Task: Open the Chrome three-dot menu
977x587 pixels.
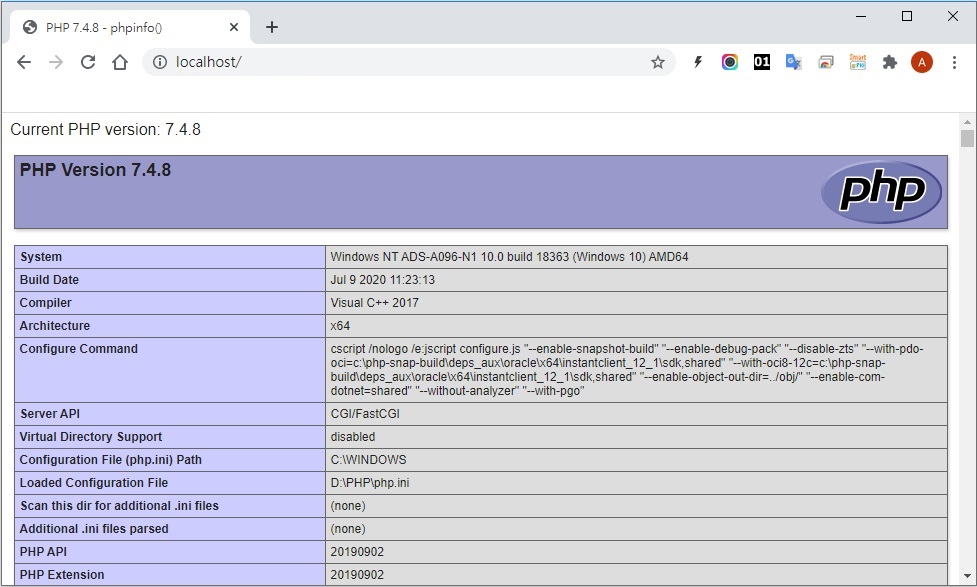Action: [x=954, y=62]
